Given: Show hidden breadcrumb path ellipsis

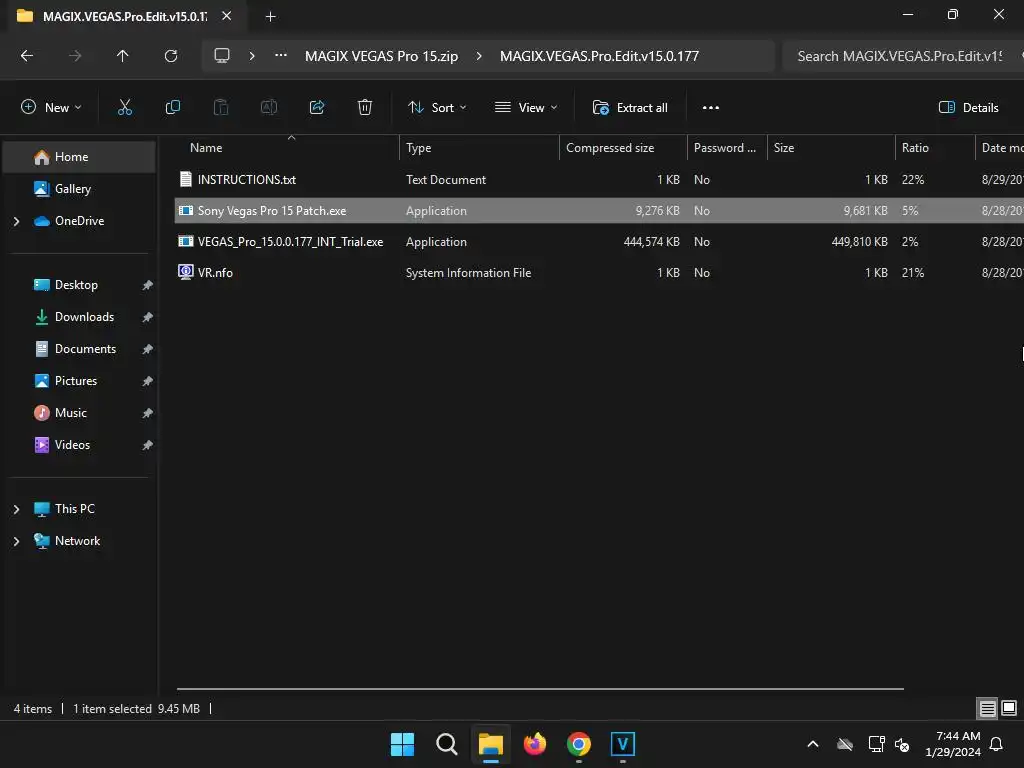Looking at the screenshot, I should [281, 56].
